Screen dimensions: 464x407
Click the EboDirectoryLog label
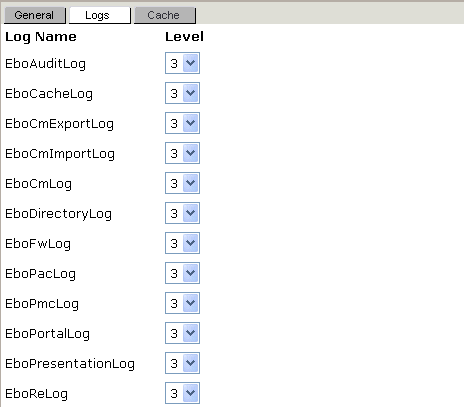coord(58,214)
